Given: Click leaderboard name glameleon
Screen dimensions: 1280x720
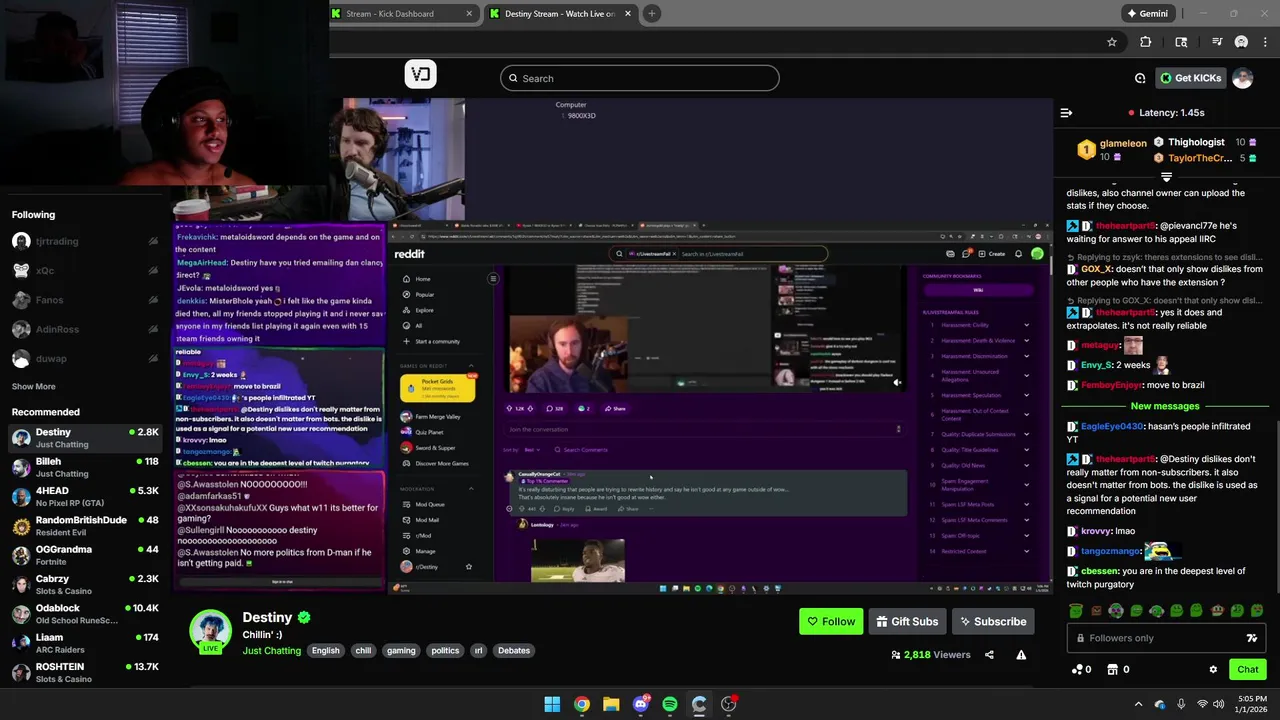Looking at the screenshot, I should coord(1124,143).
